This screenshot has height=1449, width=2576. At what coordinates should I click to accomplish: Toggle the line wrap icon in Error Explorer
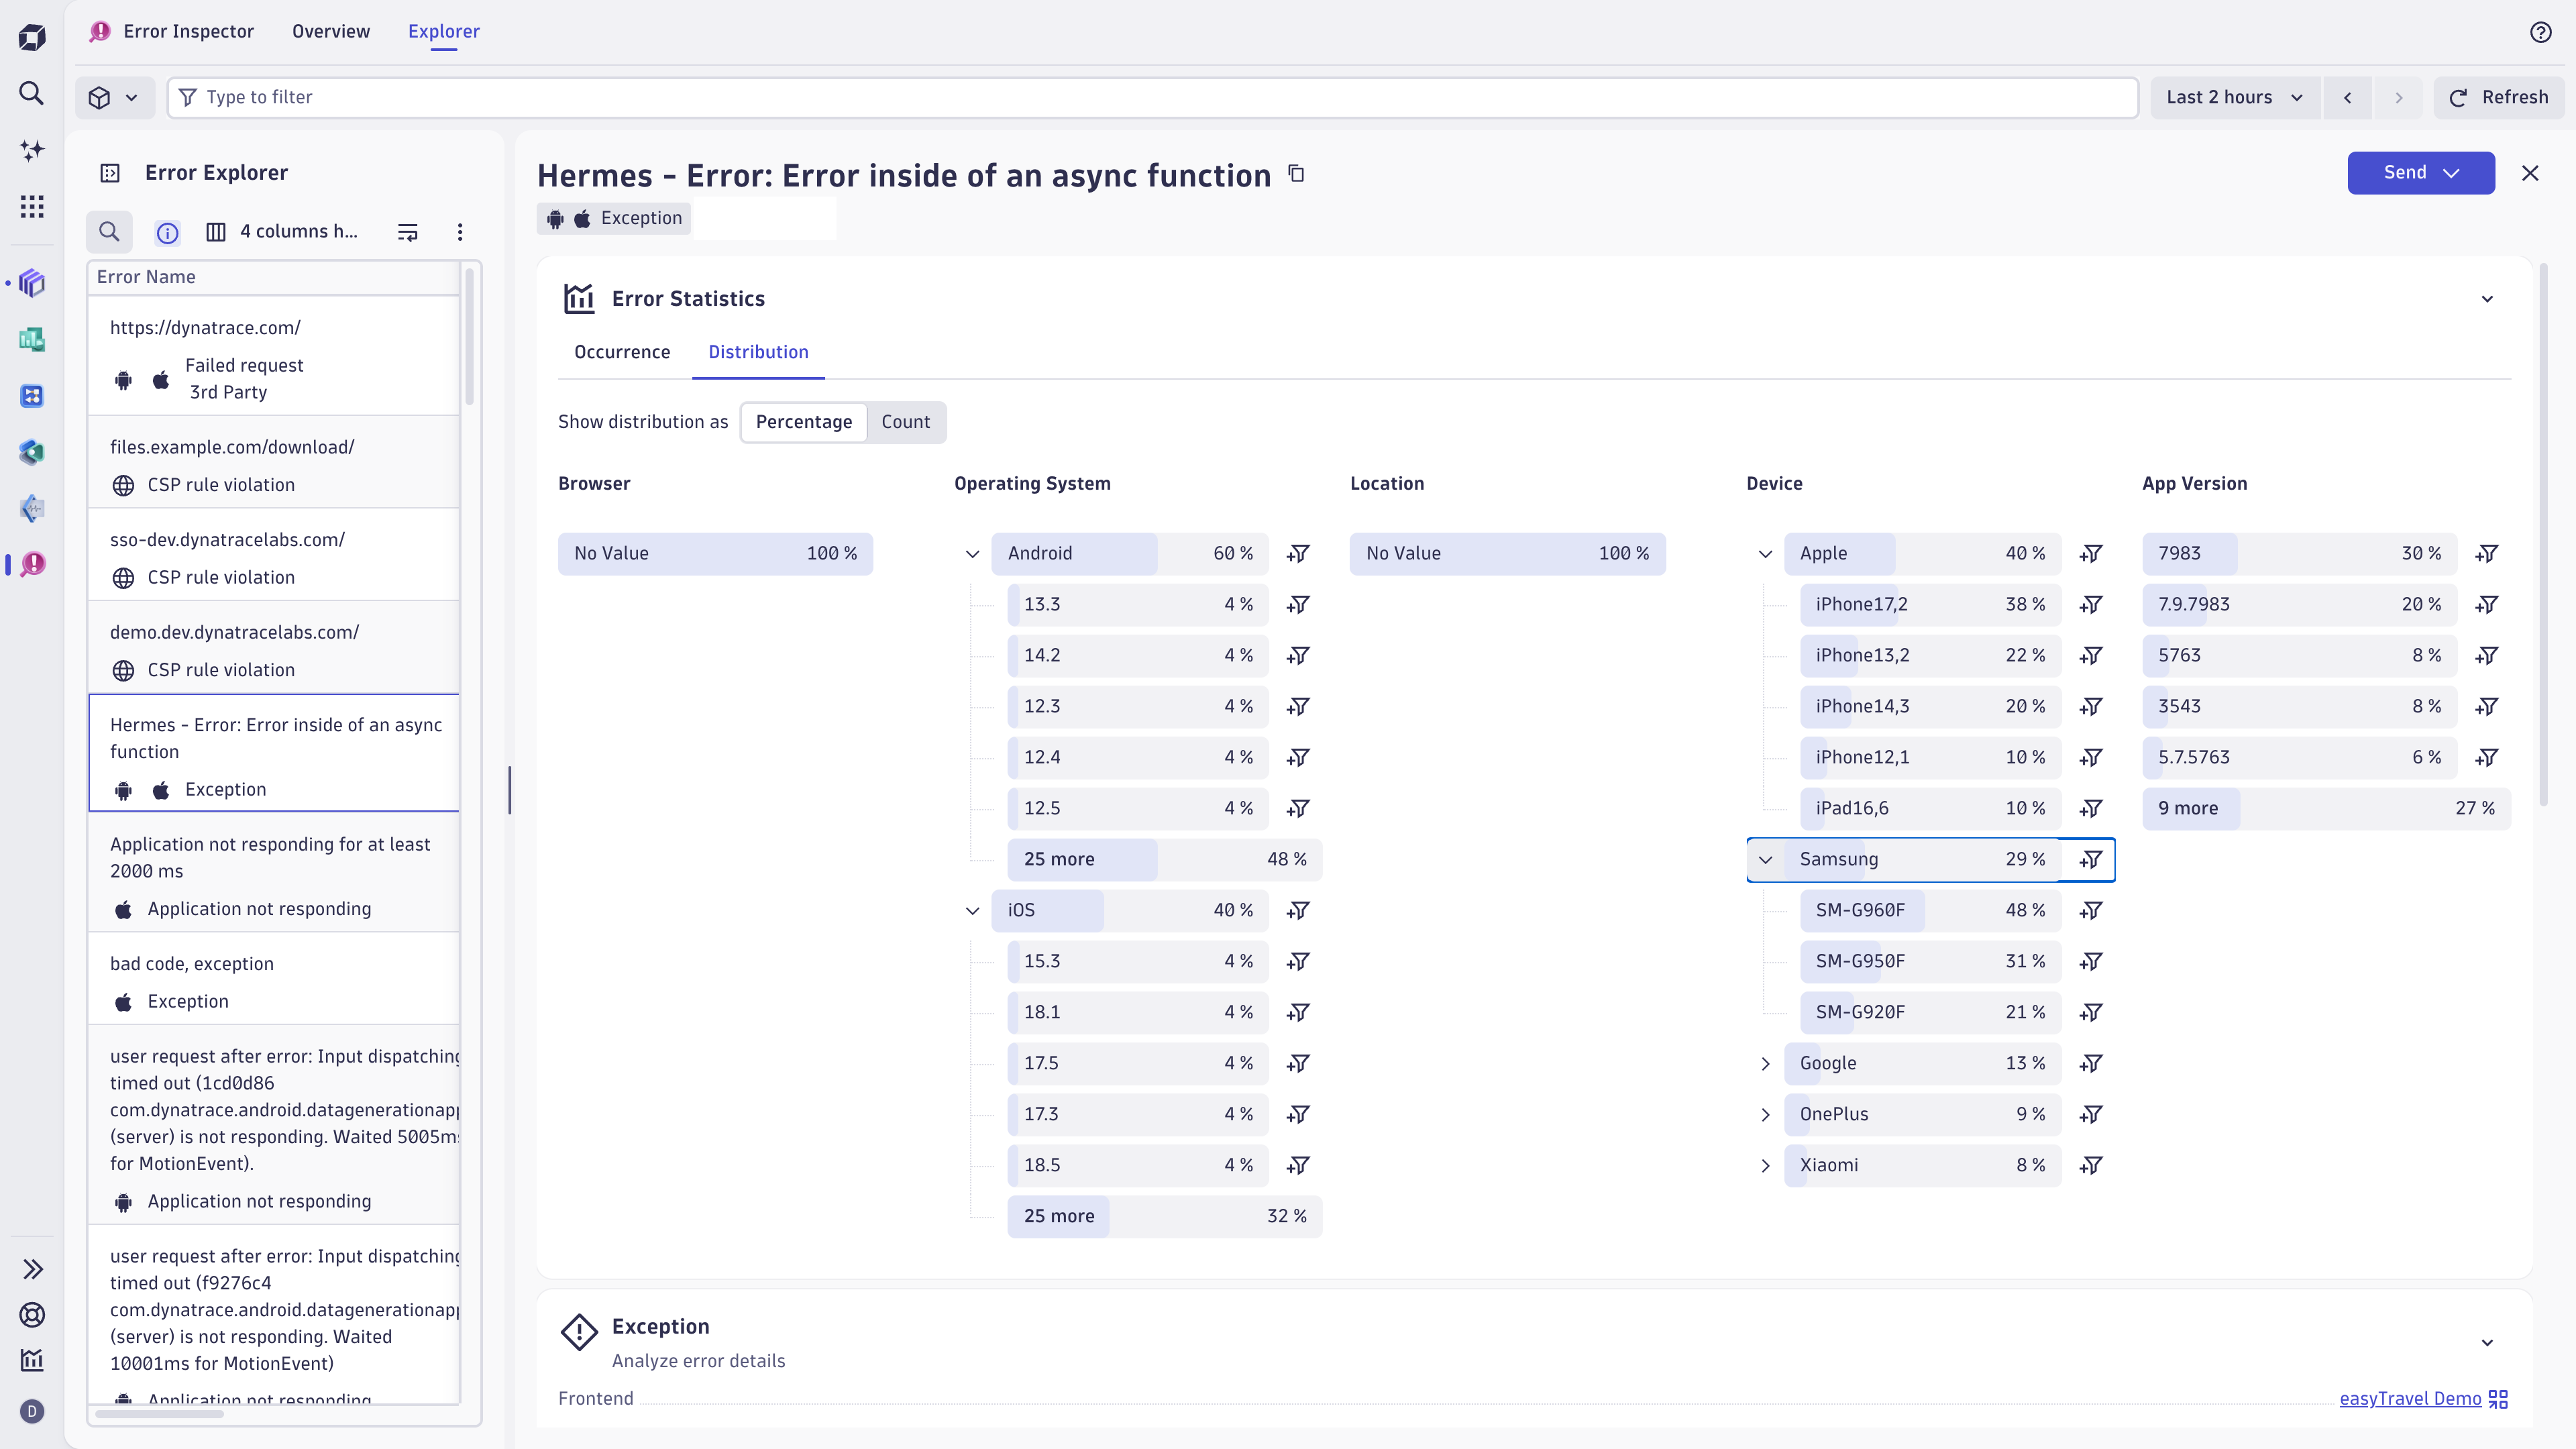click(407, 232)
